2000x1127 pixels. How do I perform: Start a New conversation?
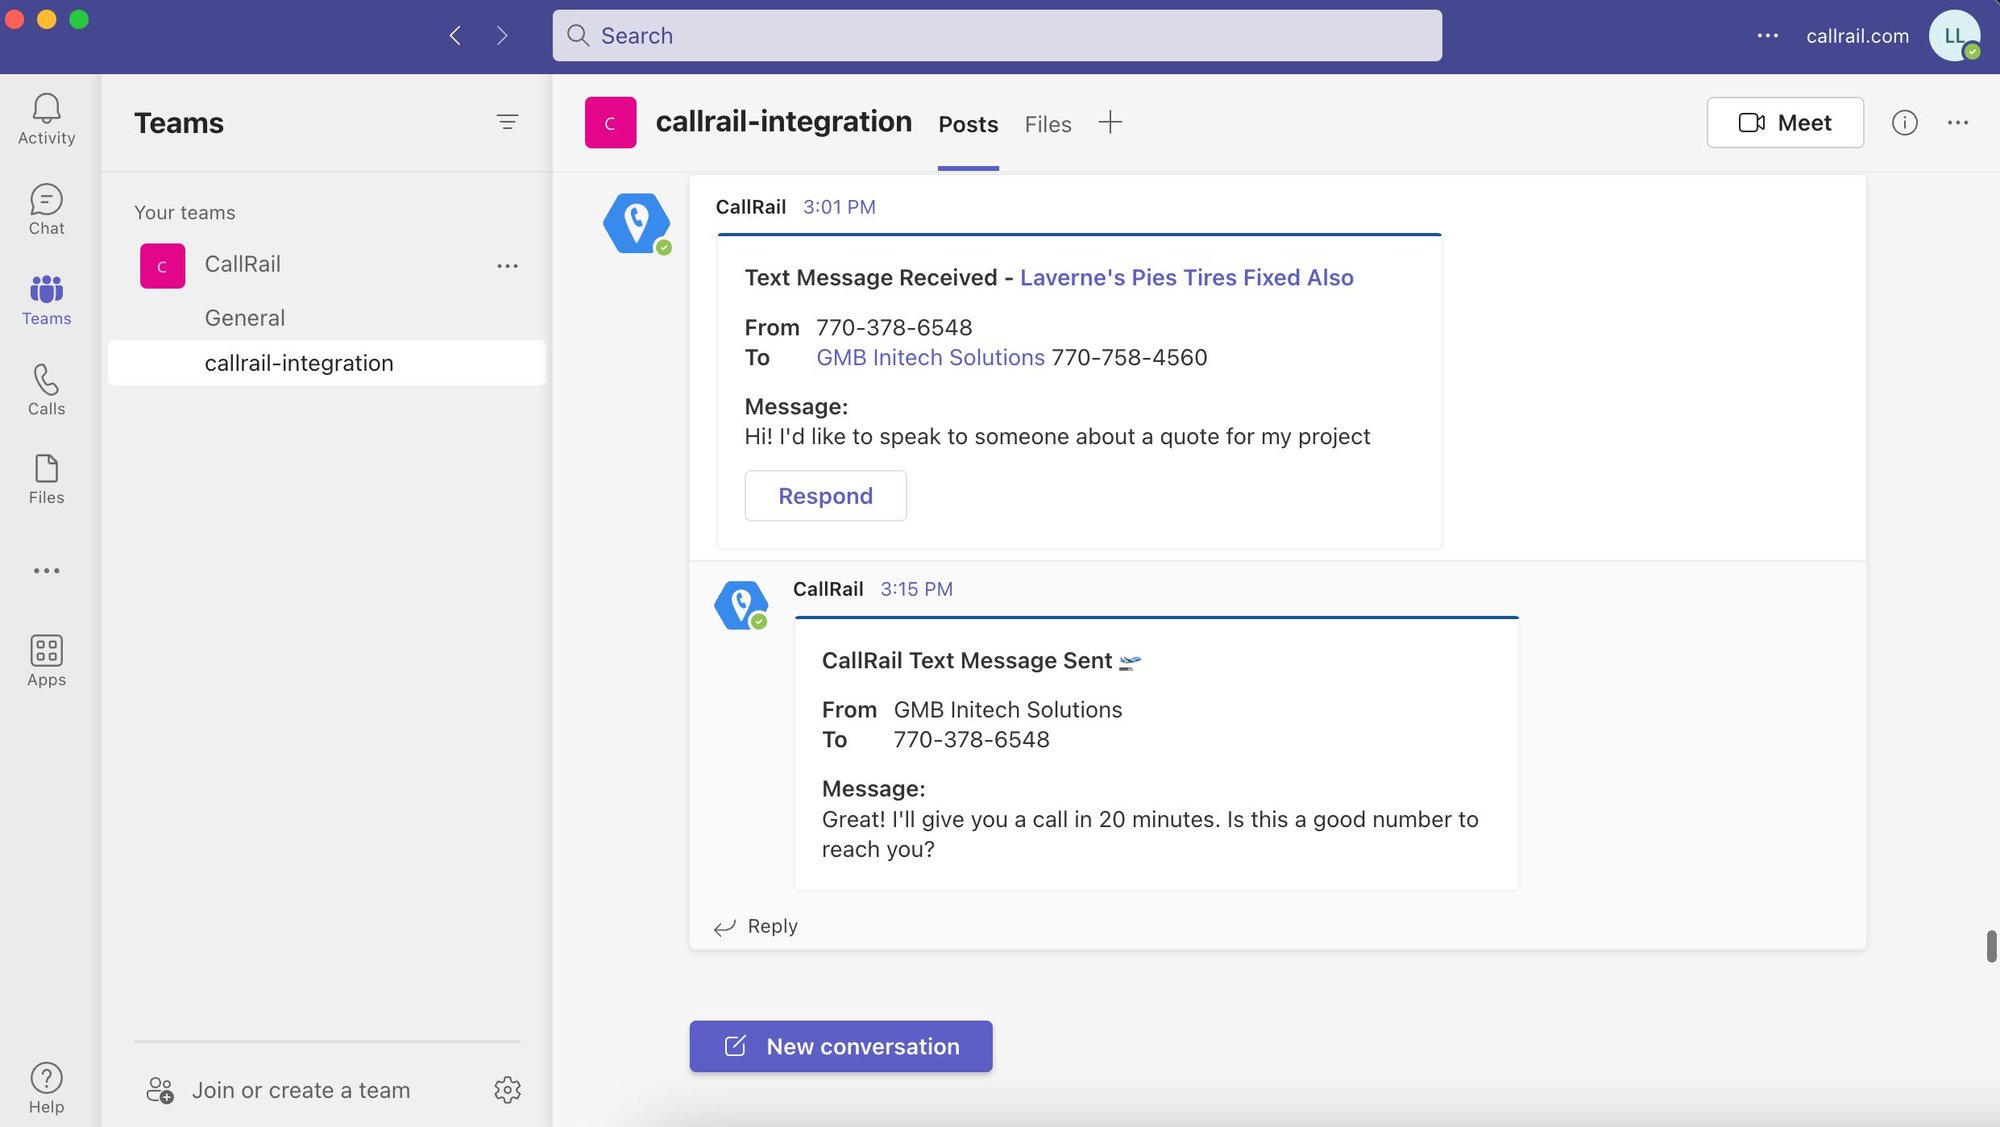tap(840, 1046)
